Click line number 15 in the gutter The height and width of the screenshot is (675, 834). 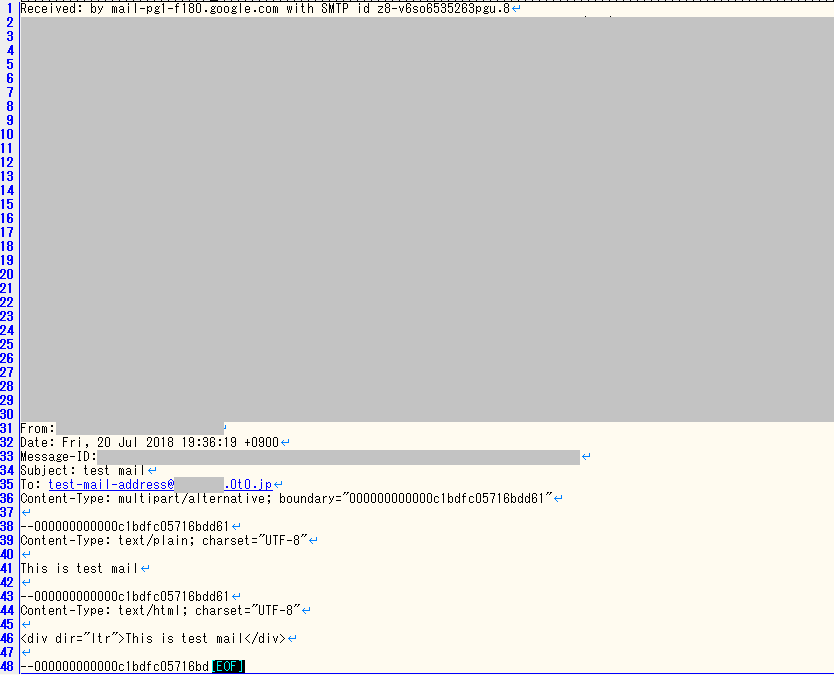[7, 204]
